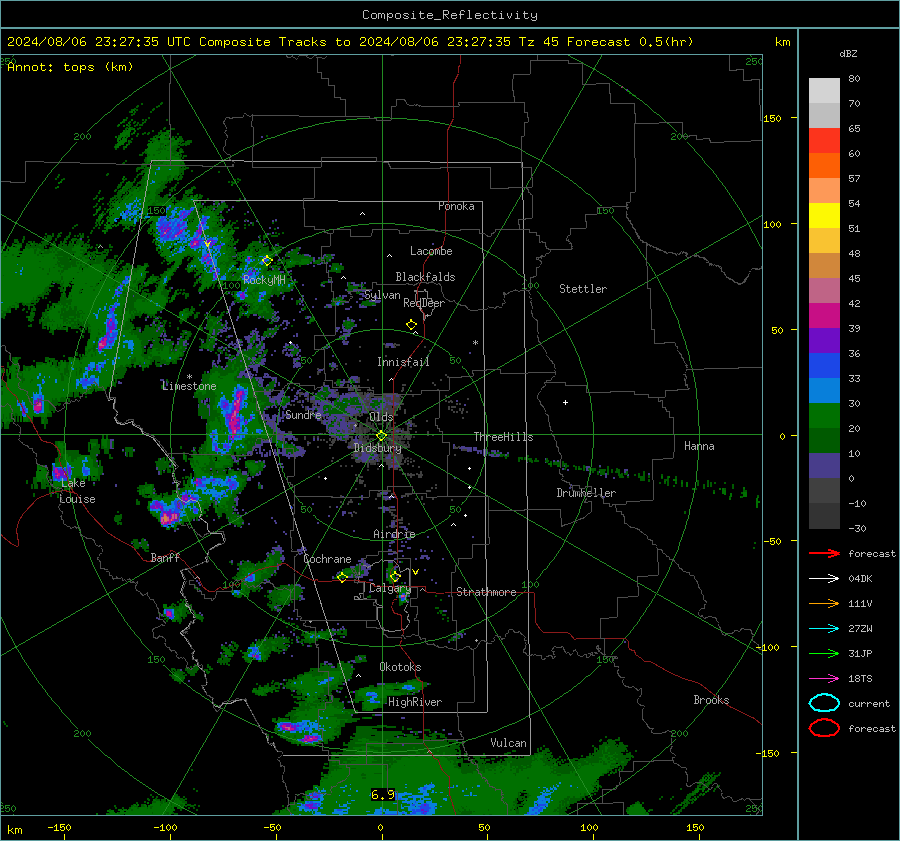Click the Limestone label
This screenshot has width=900, height=841.
point(189,386)
